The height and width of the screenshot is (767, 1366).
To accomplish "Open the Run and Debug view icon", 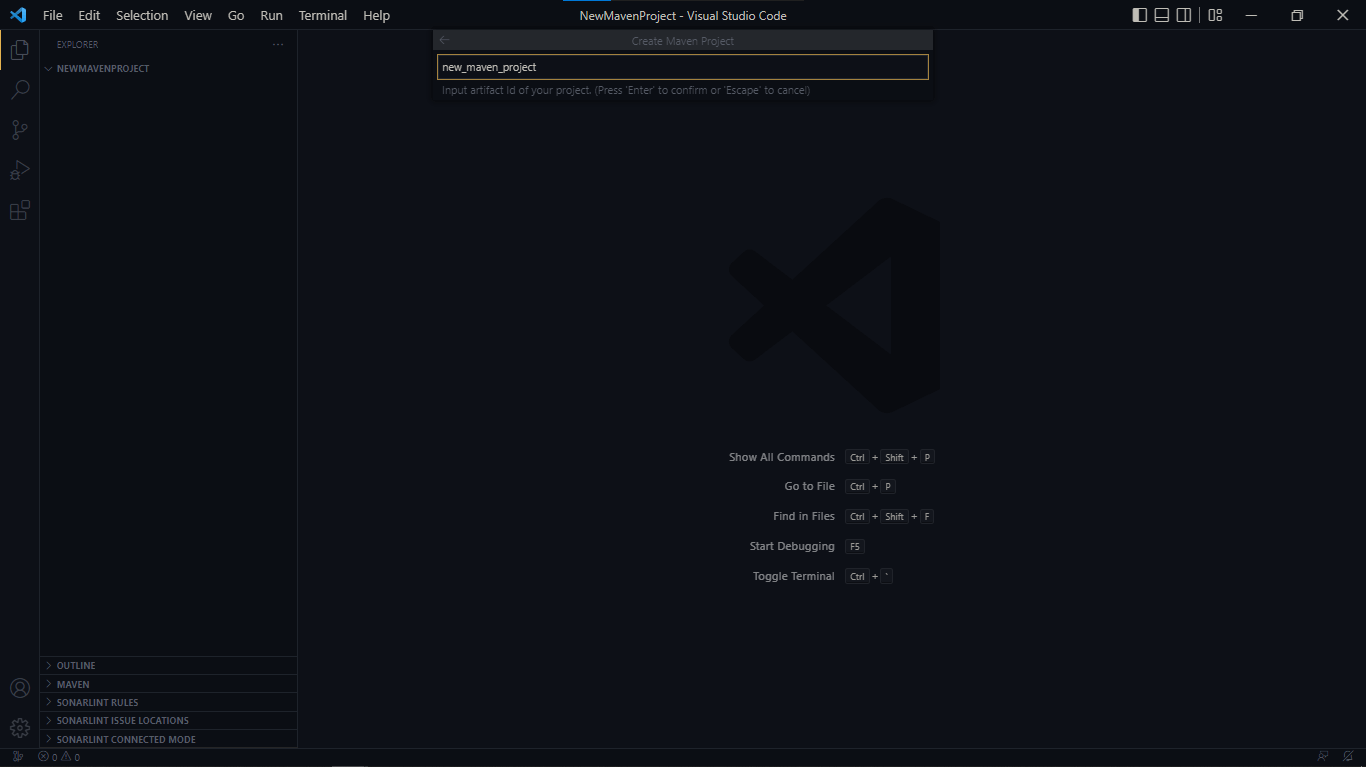I will 20,170.
